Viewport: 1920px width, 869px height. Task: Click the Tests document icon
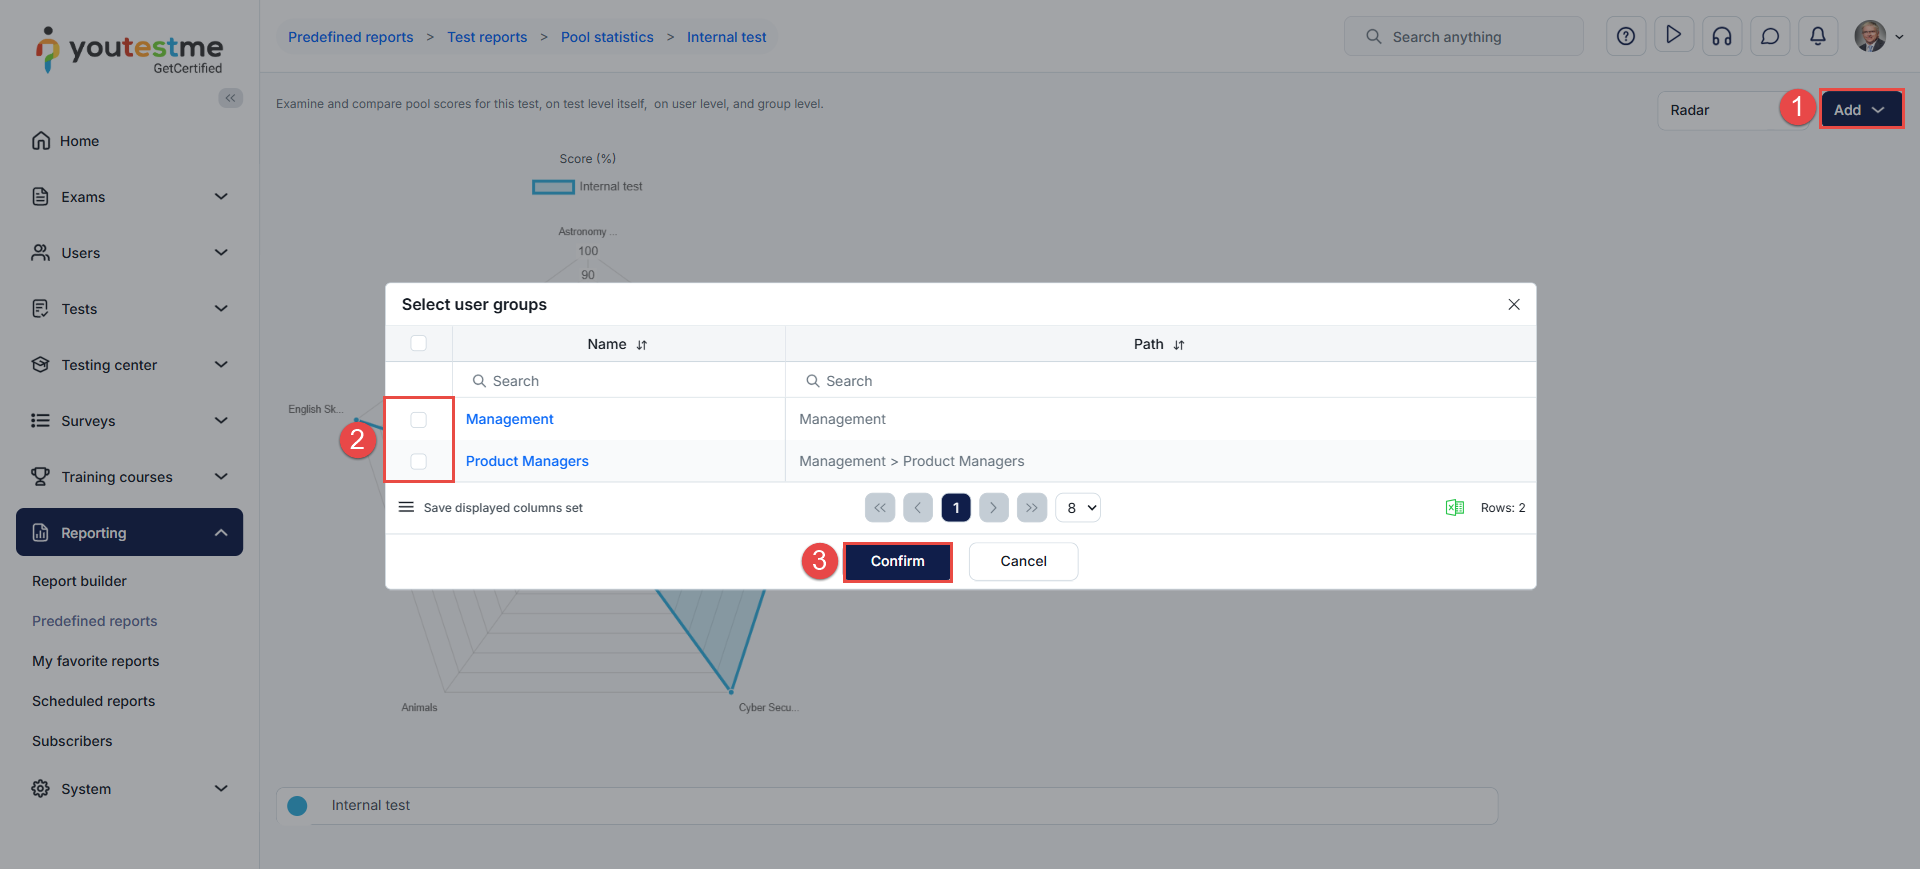click(41, 309)
